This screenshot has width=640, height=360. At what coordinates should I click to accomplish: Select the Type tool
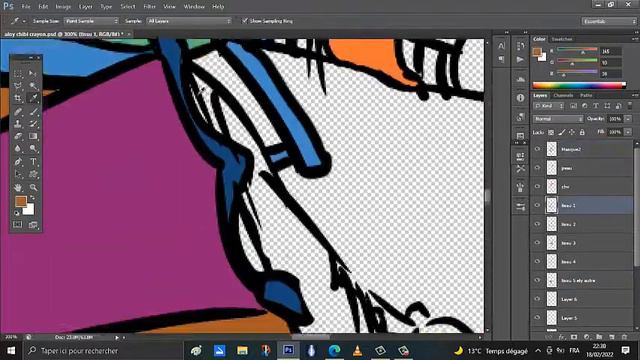[x=33, y=162]
